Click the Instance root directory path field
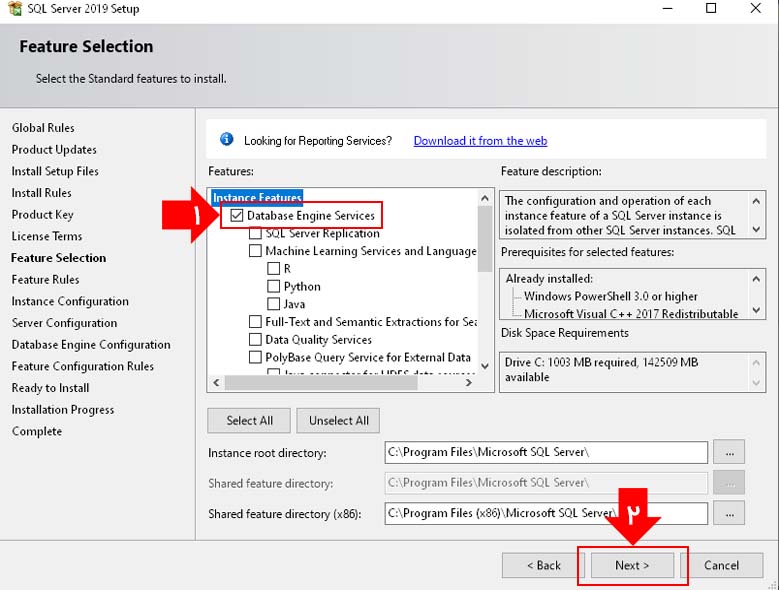The height and width of the screenshot is (590, 779). pyautogui.click(x=546, y=452)
